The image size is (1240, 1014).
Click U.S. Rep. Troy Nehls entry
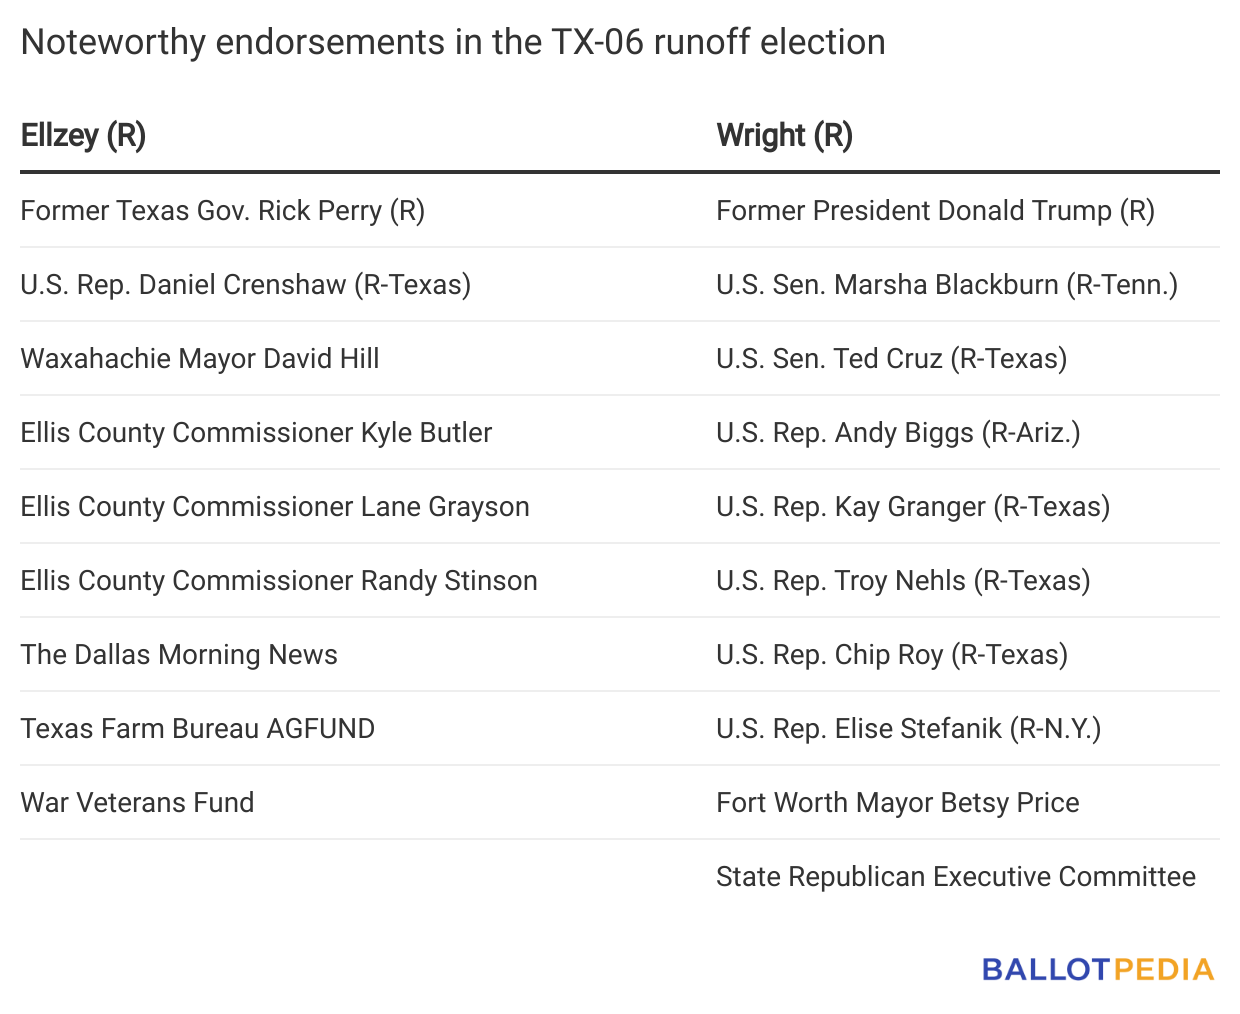[903, 581]
